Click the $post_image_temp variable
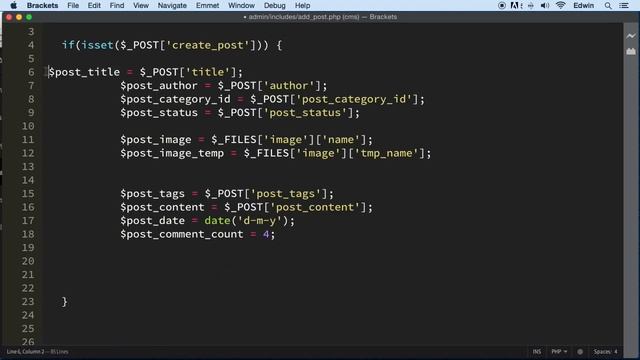The width and height of the screenshot is (640, 360). pos(172,153)
